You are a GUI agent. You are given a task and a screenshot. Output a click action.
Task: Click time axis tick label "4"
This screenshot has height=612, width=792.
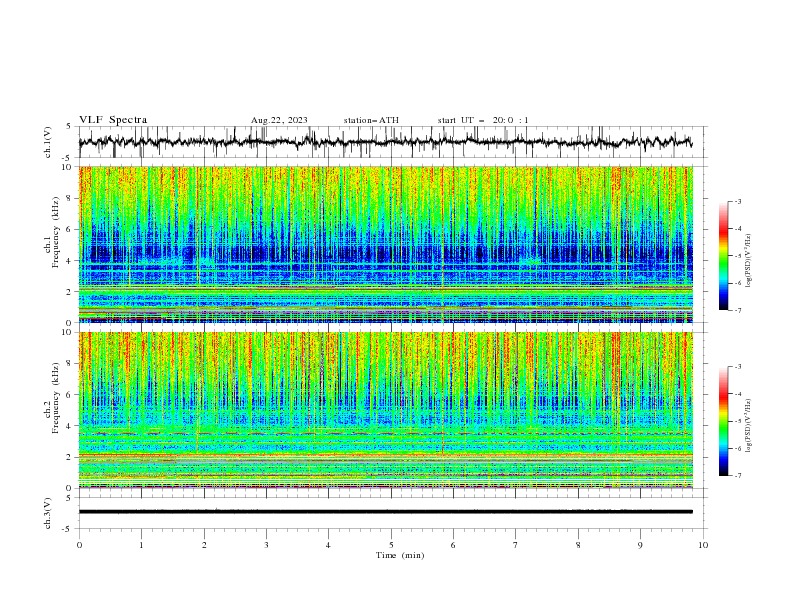click(329, 545)
